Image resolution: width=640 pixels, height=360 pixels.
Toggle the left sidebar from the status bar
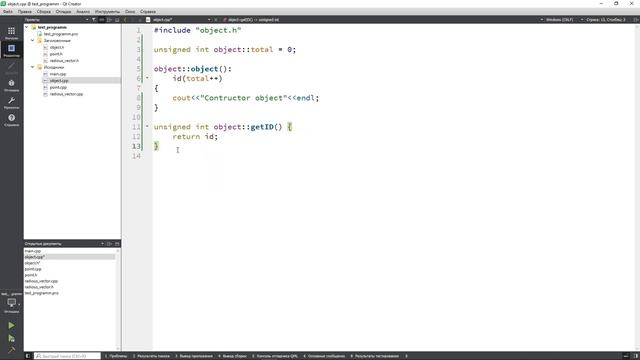28,356
